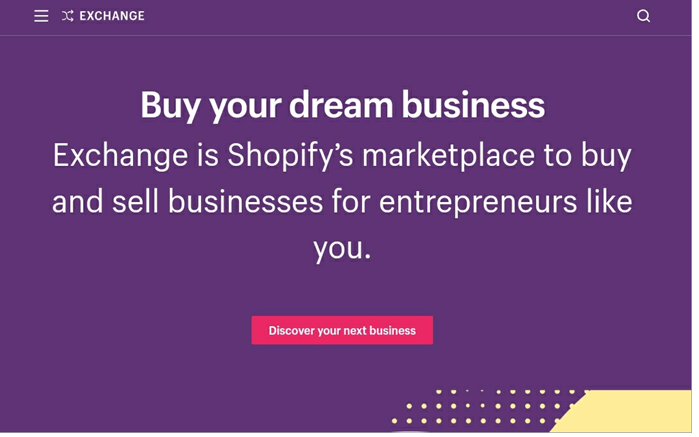Click the yellow dotted pattern decoration

[484, 406]
